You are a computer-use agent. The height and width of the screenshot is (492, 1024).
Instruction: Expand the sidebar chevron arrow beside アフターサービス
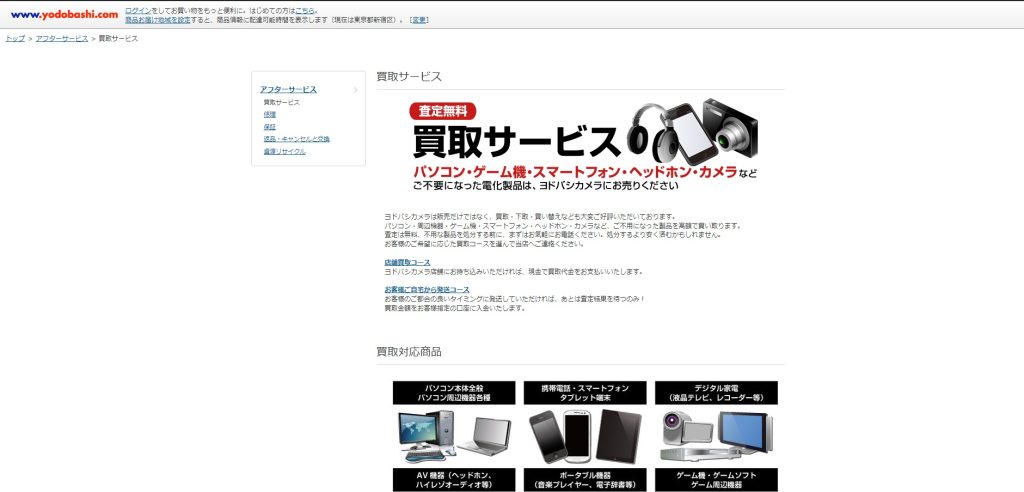click(x=355, y=90)
